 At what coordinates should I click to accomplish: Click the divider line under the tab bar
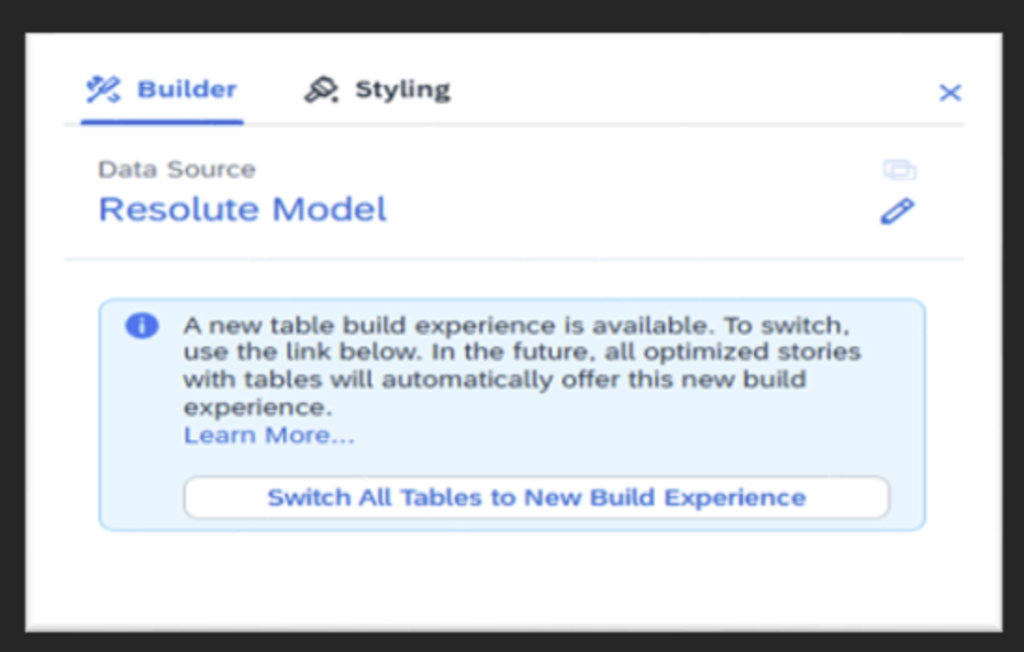click(x=600, y=124)
